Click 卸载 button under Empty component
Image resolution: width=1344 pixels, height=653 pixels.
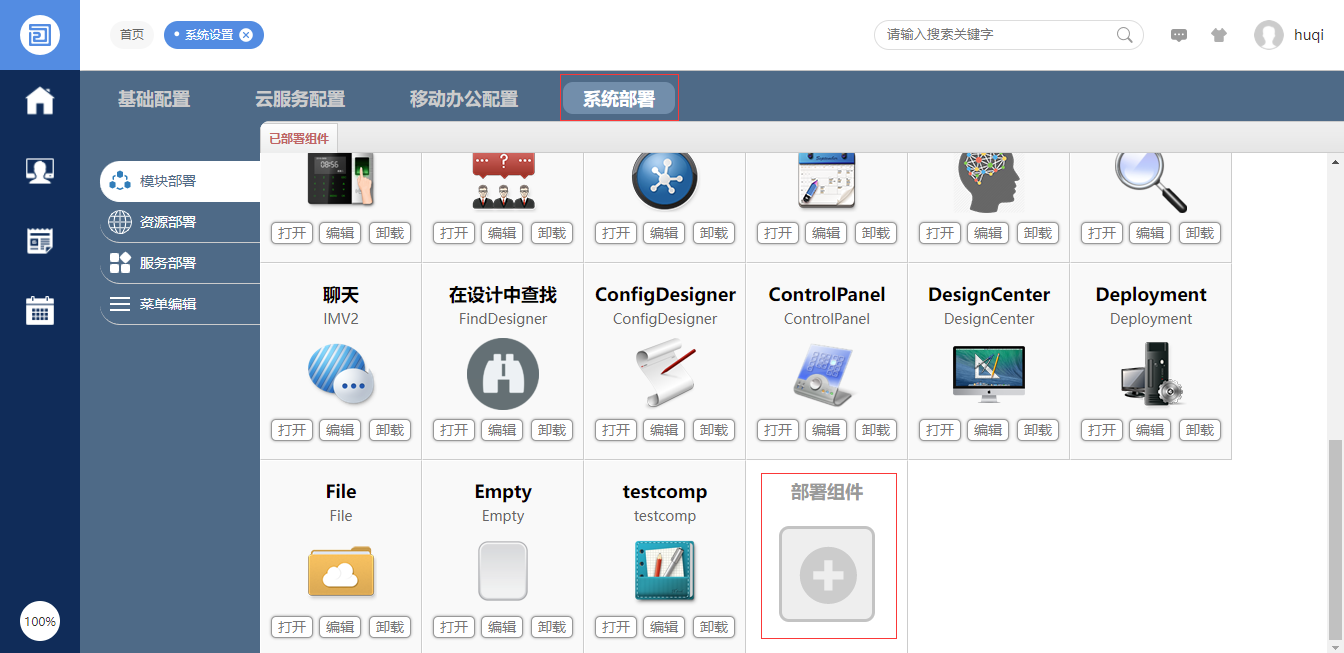(x=552, y=627)
